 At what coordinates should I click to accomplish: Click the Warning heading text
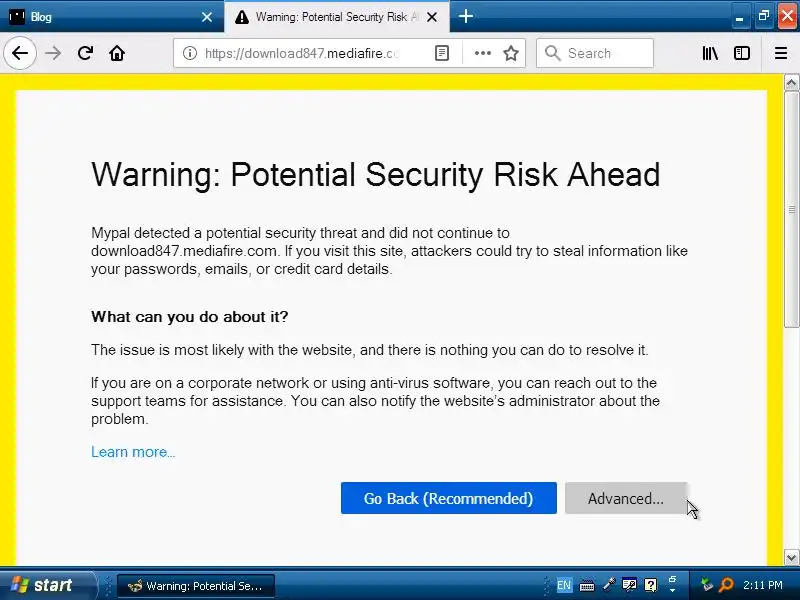click(376, 175)
